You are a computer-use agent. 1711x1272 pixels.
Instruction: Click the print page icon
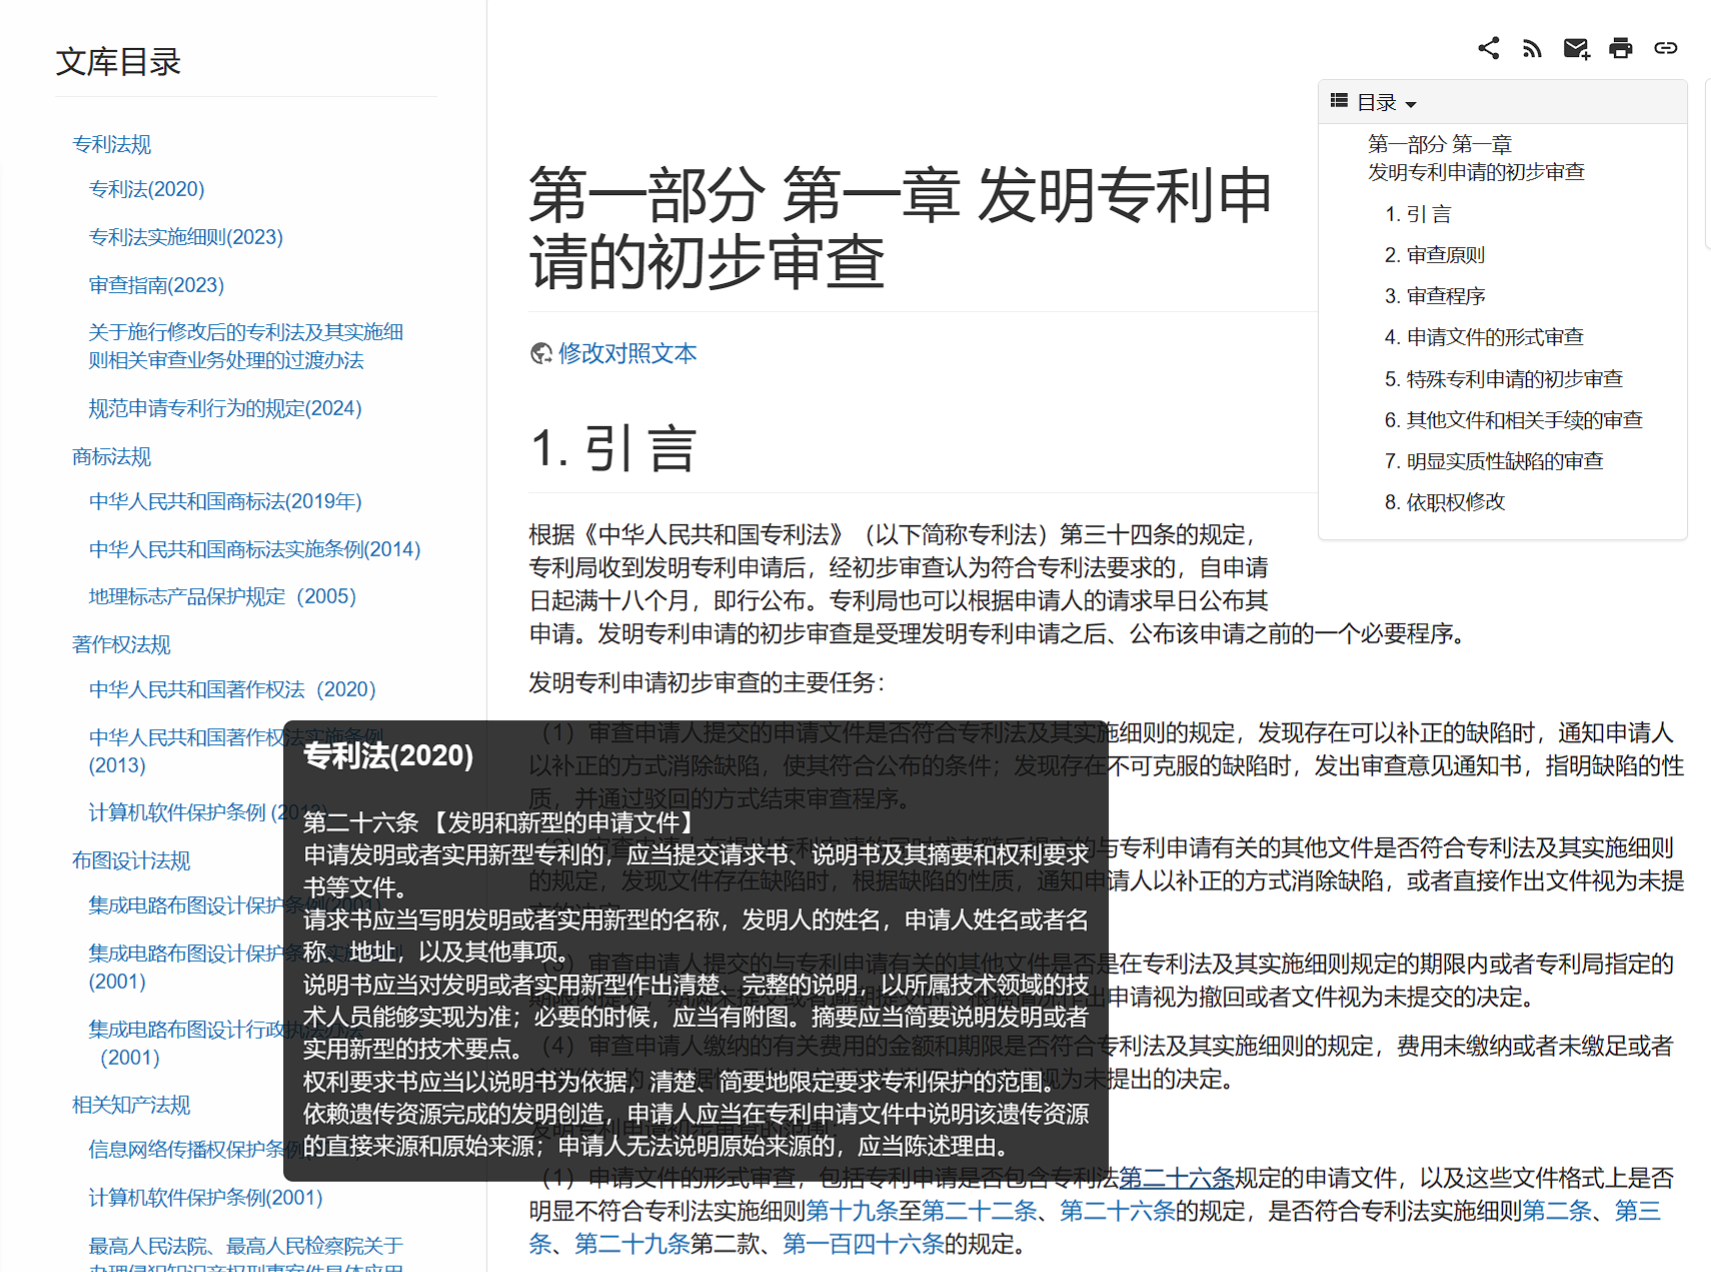[x=1620, y=48]
